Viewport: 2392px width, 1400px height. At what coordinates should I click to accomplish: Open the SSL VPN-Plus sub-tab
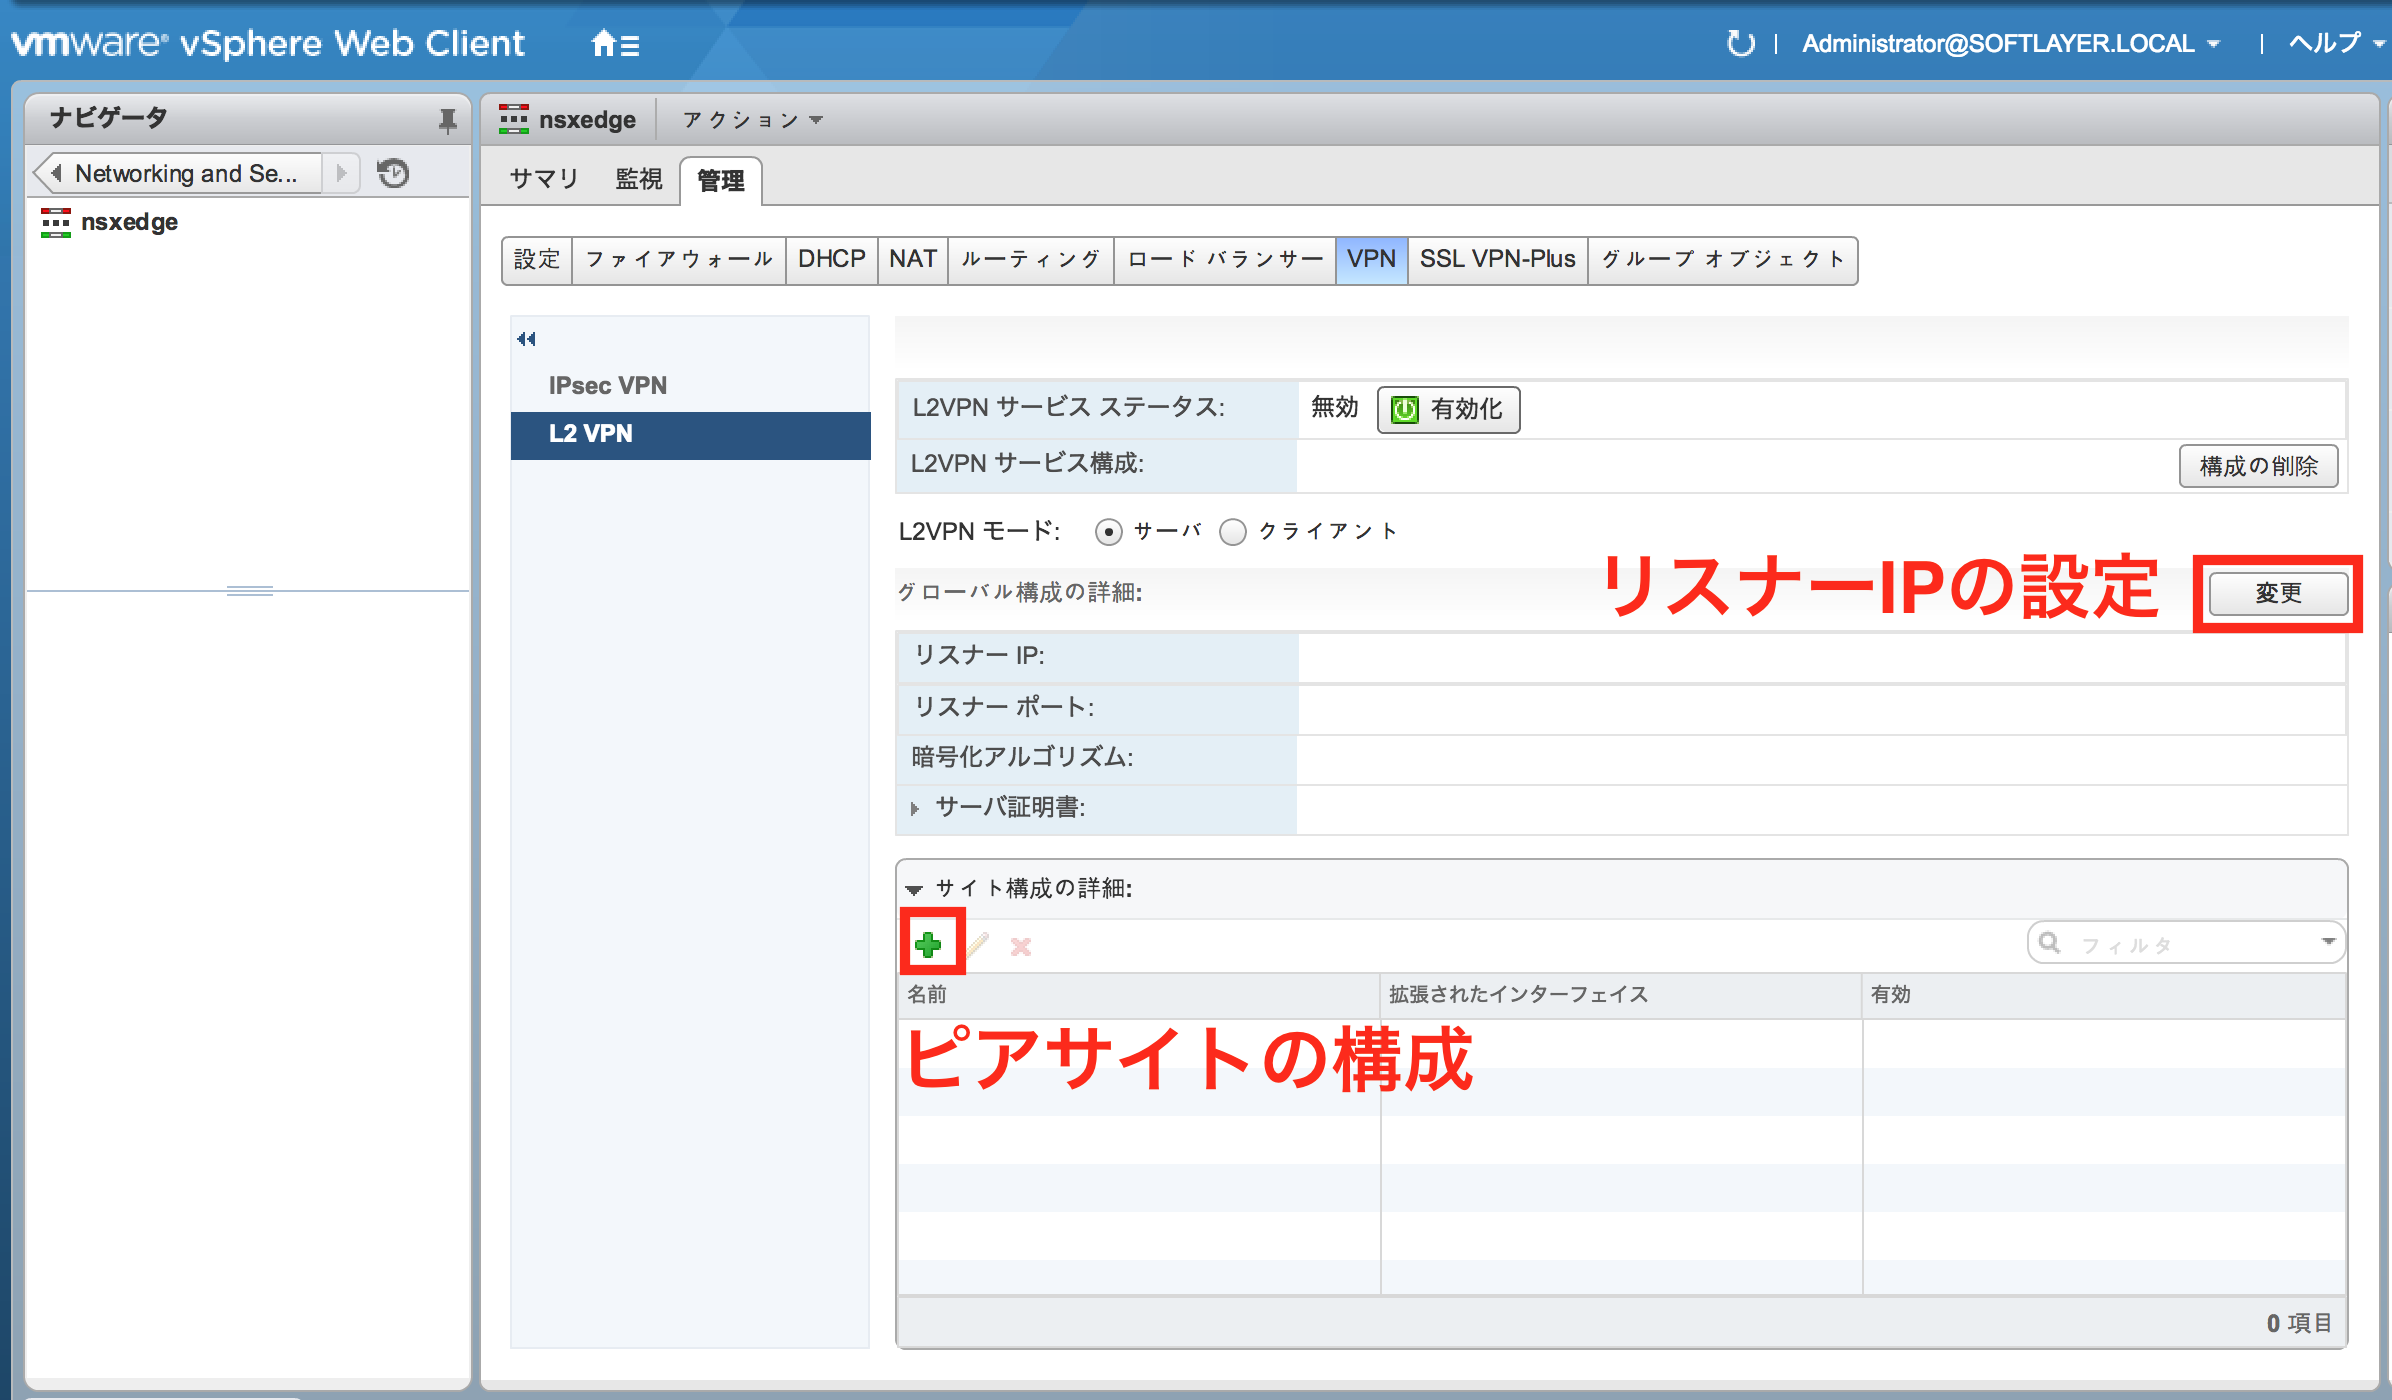pyautogui.click(x=1497, y=260)
